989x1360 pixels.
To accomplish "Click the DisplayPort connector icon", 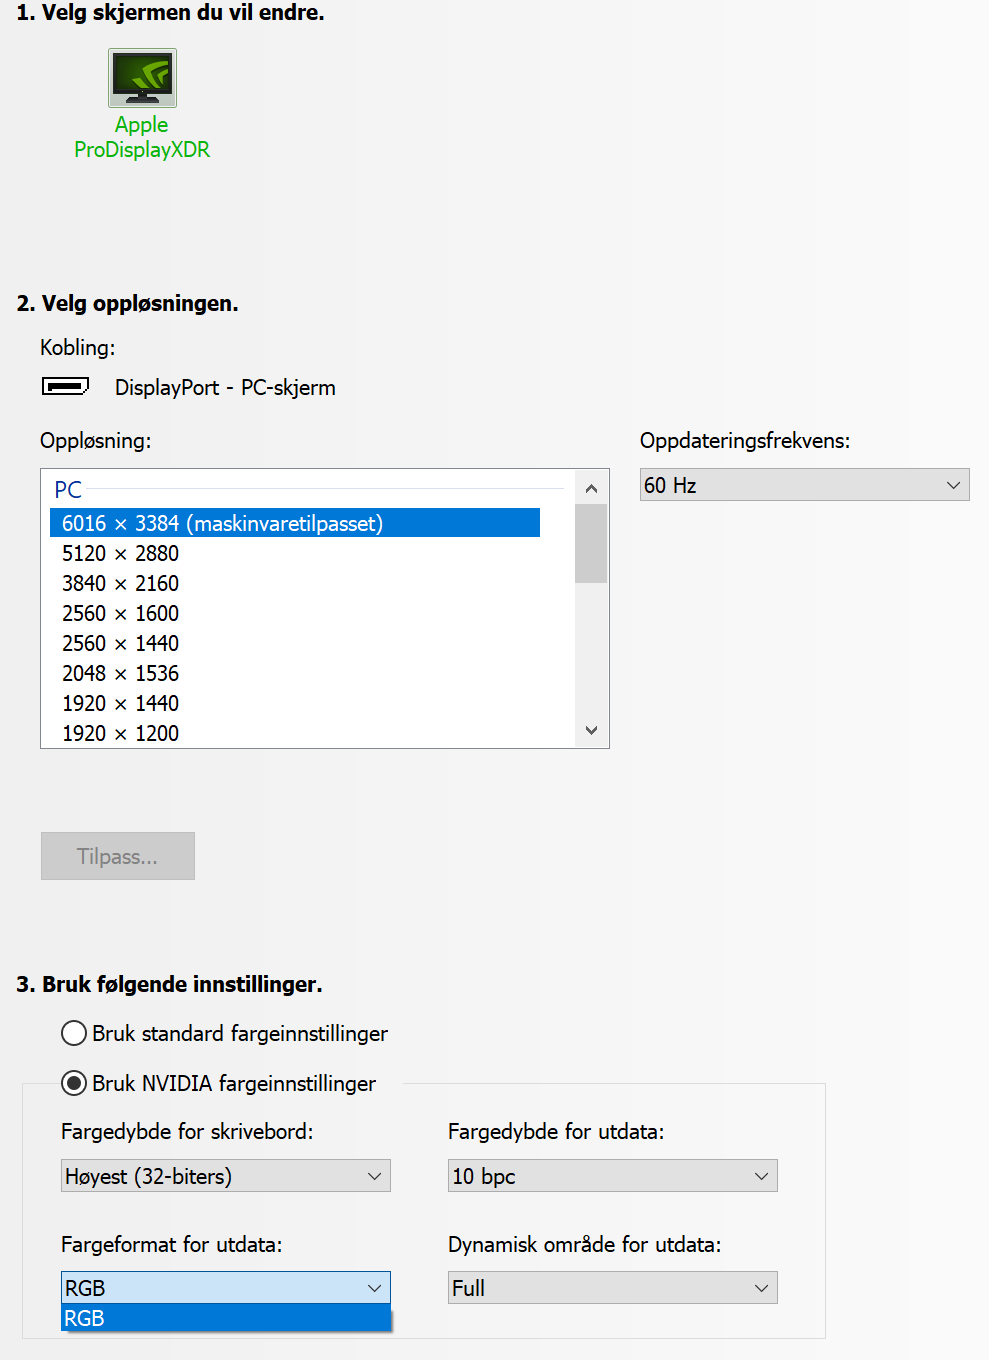I will coord(65,386).
